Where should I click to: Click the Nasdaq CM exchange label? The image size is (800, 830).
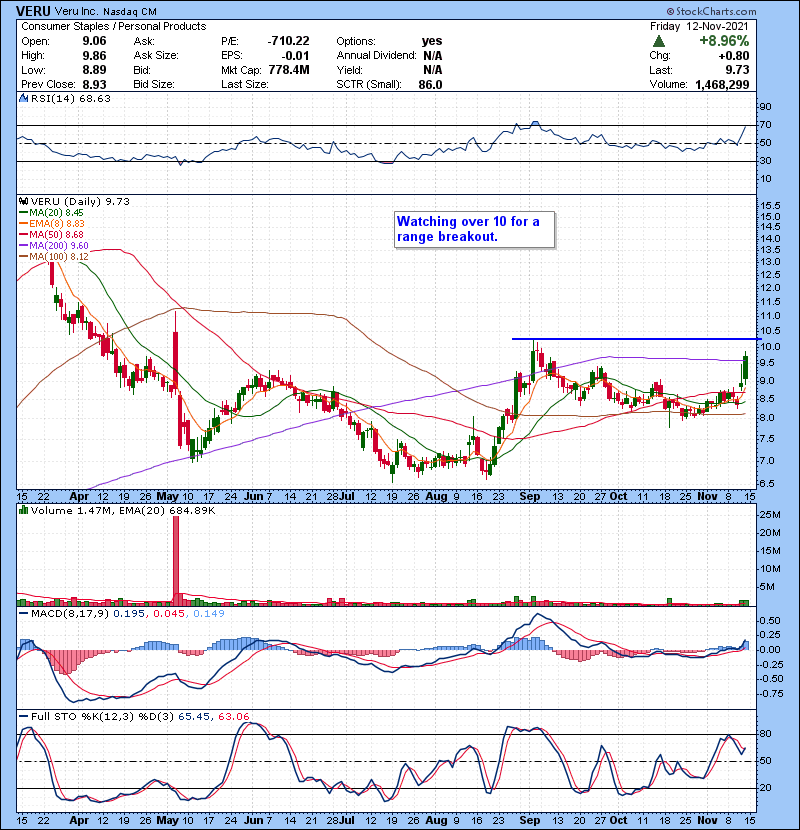coord(130,11)
